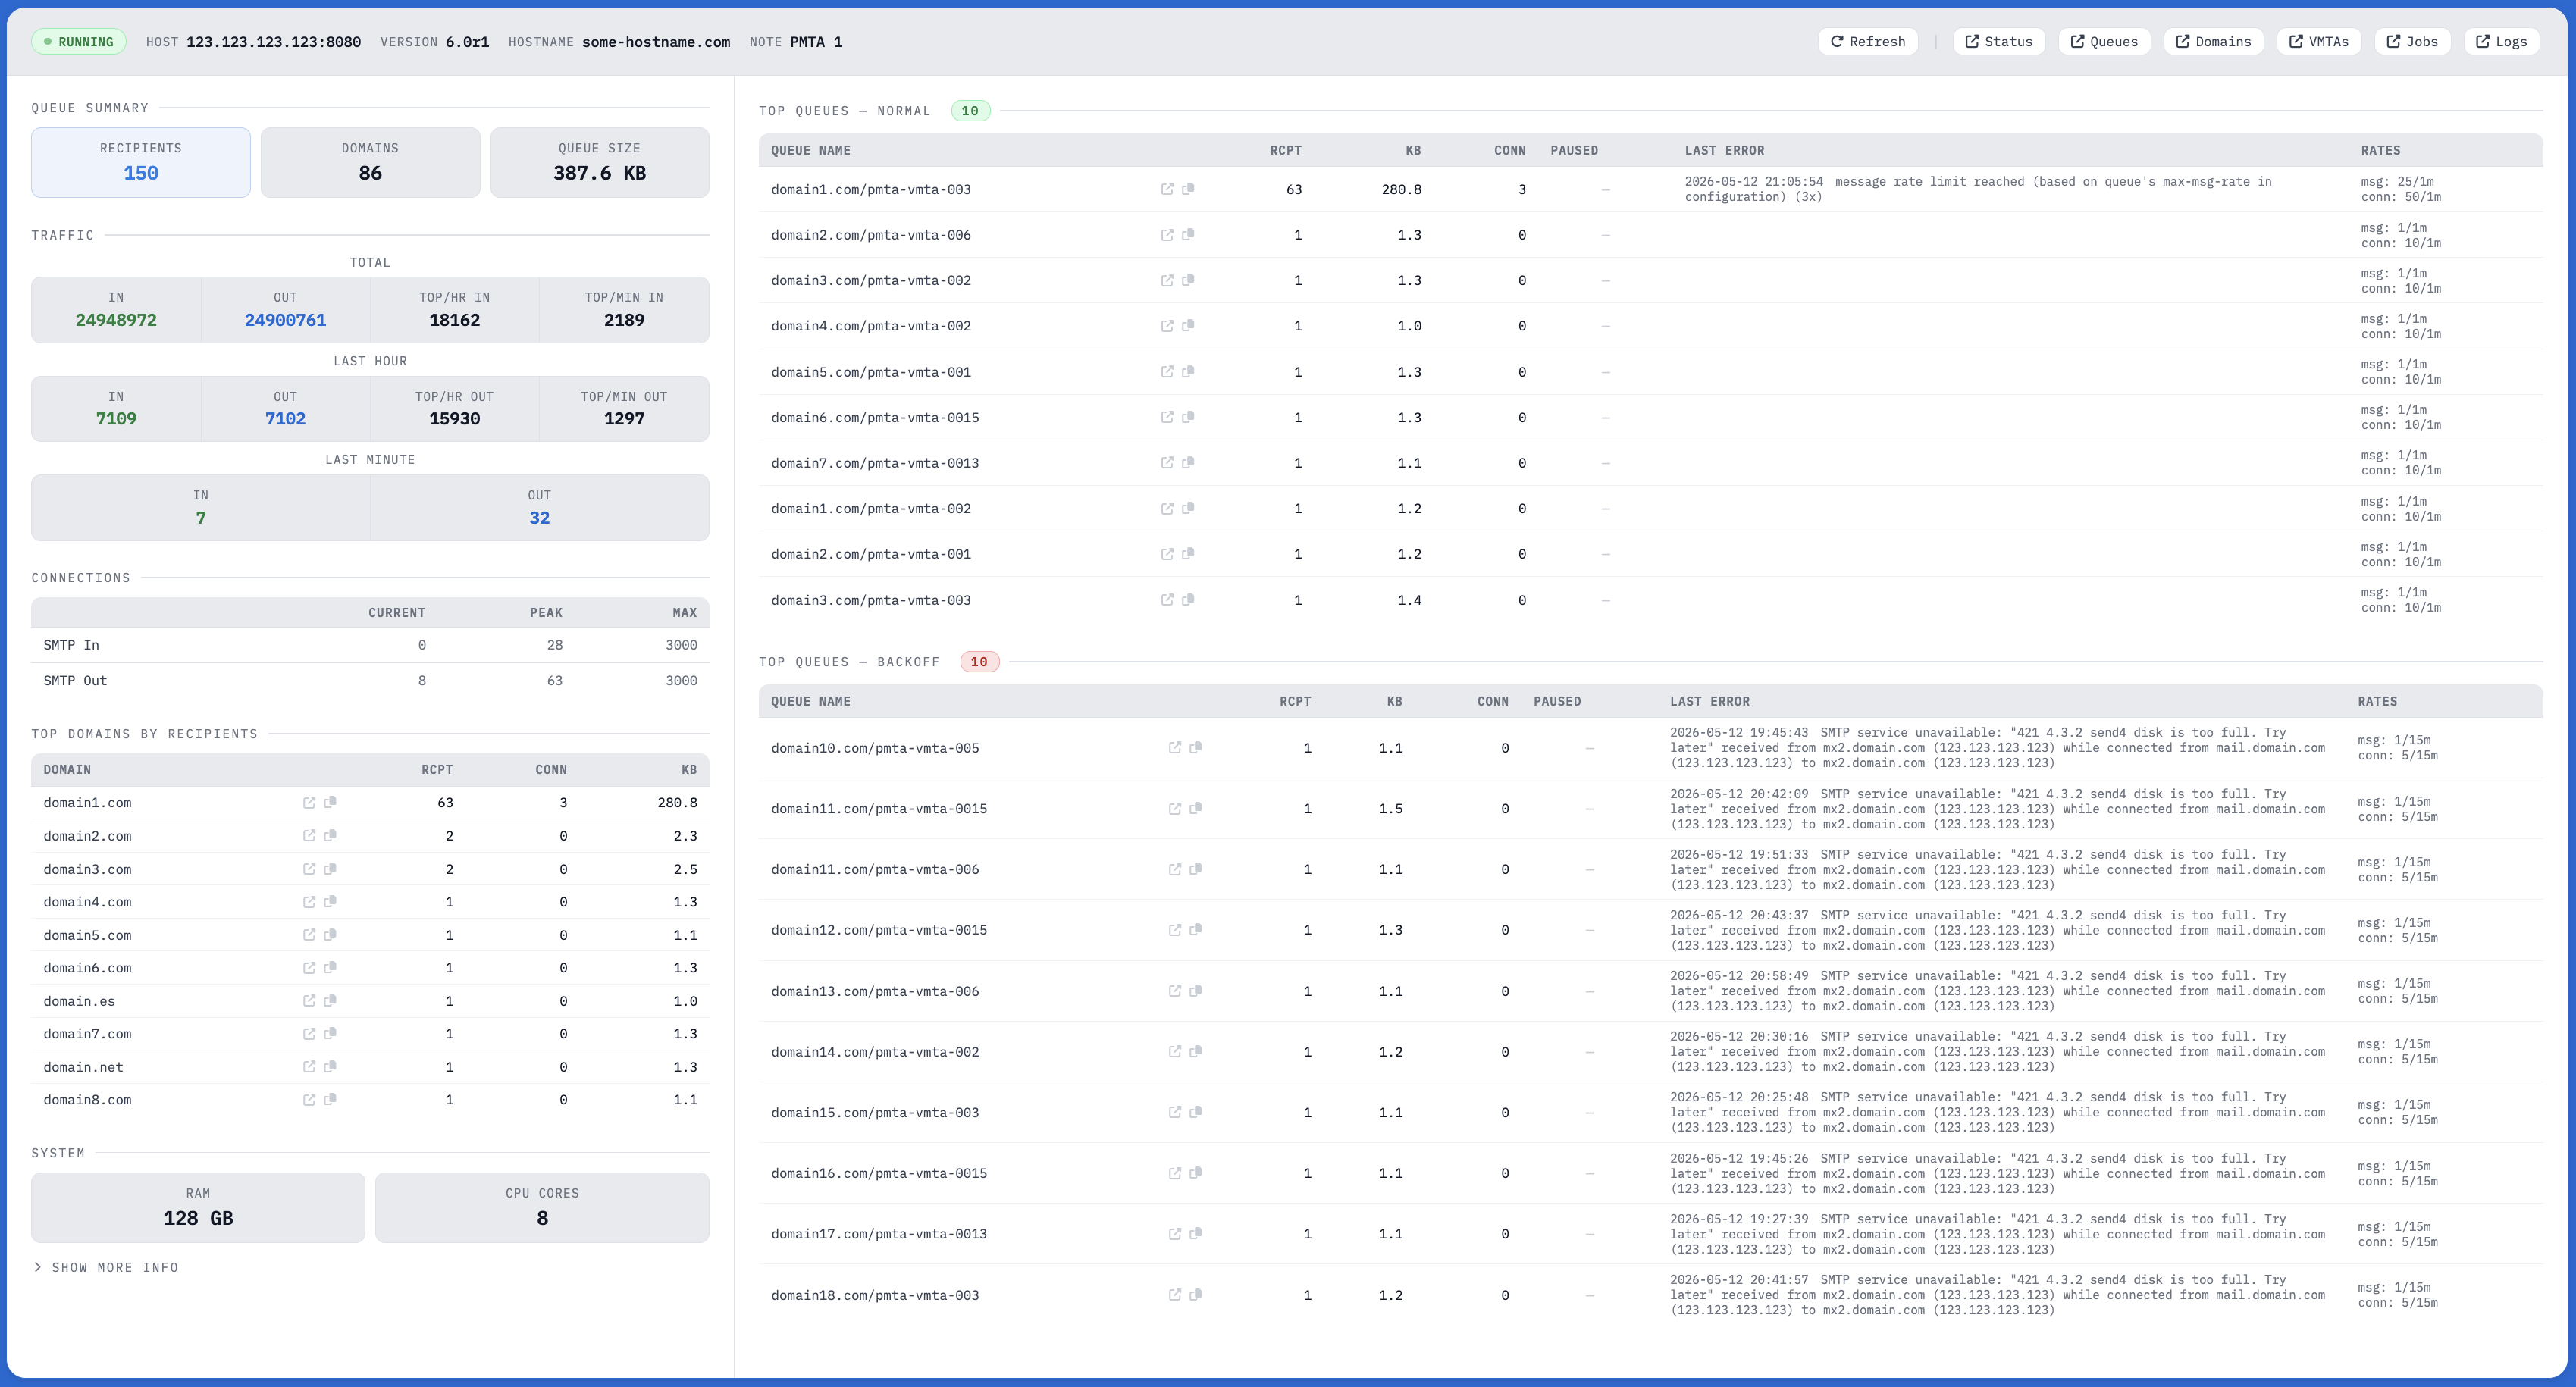Open the Jobs page link

point(2412,42)
